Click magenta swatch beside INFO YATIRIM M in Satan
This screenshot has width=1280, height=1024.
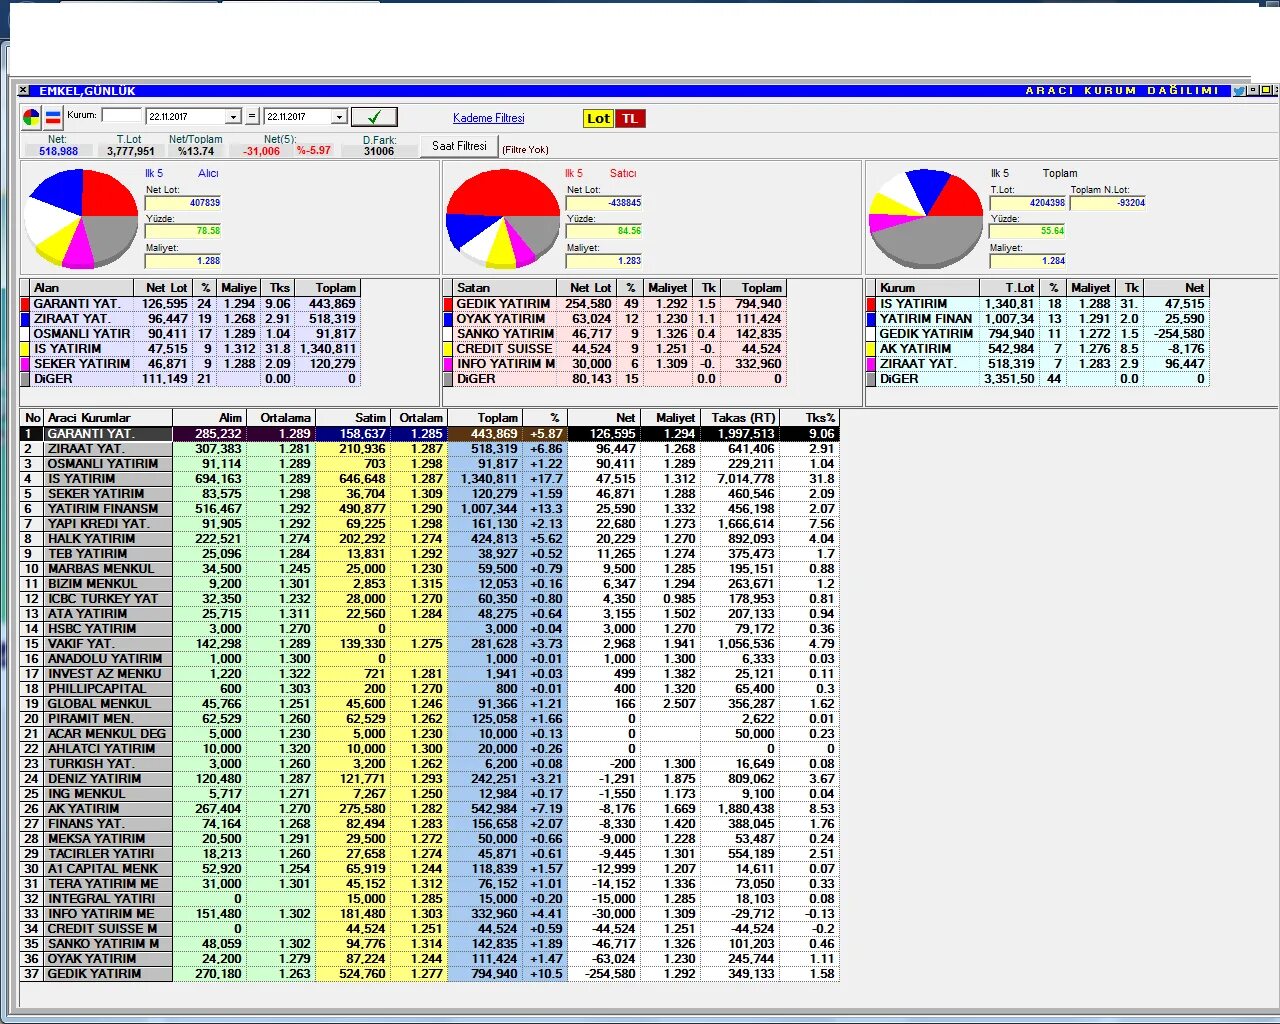tap(449, 364)
